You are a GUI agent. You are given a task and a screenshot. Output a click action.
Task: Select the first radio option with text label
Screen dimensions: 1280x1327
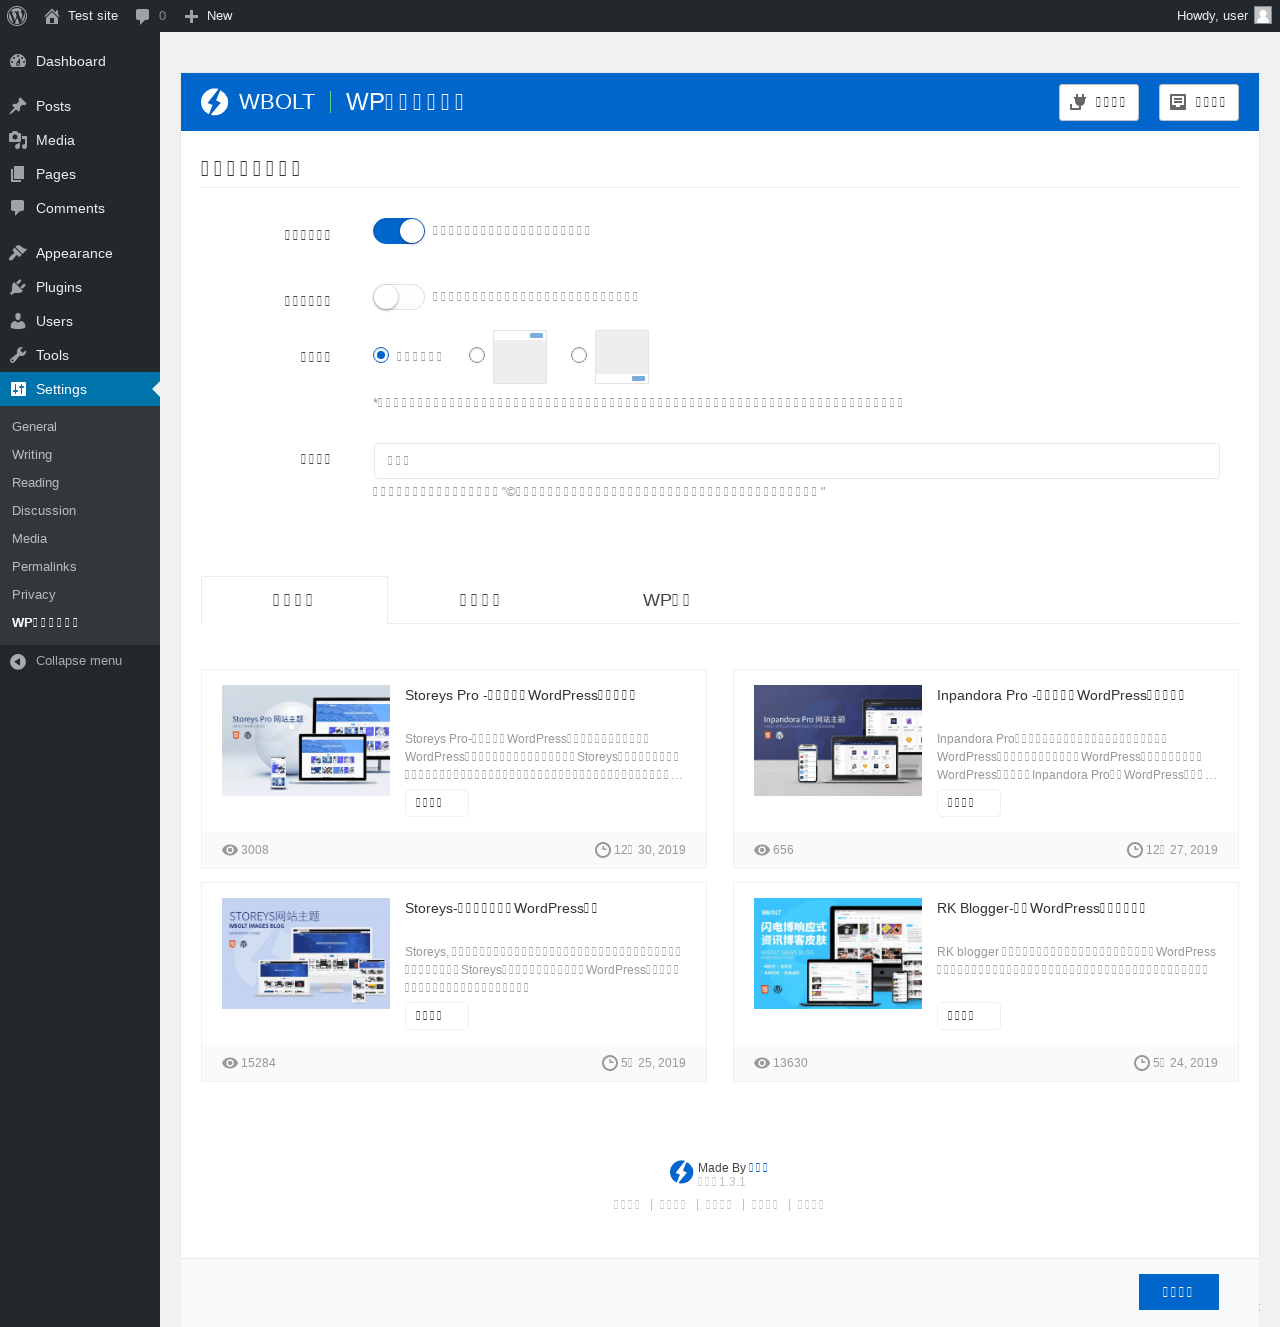(381, 355)
